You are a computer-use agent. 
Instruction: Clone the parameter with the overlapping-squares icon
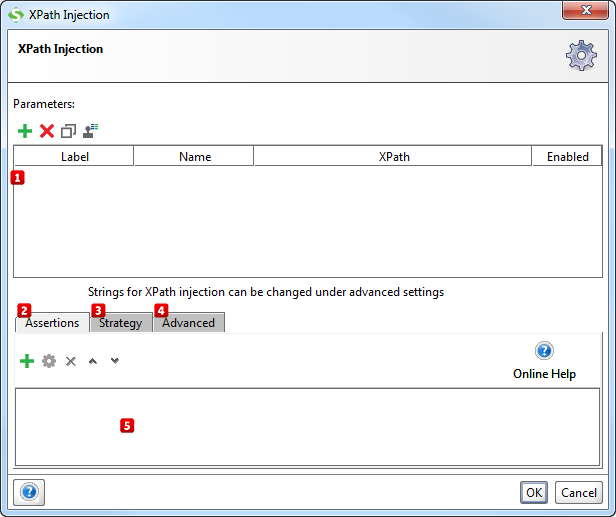(x=68, y=131)
